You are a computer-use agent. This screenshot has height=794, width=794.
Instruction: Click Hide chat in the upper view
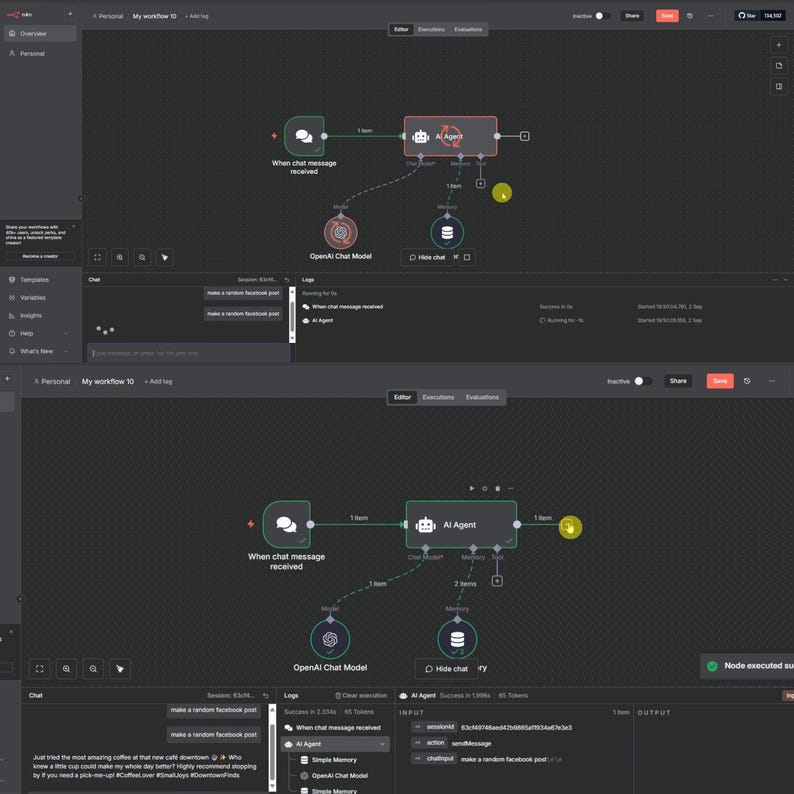[427, 257]
